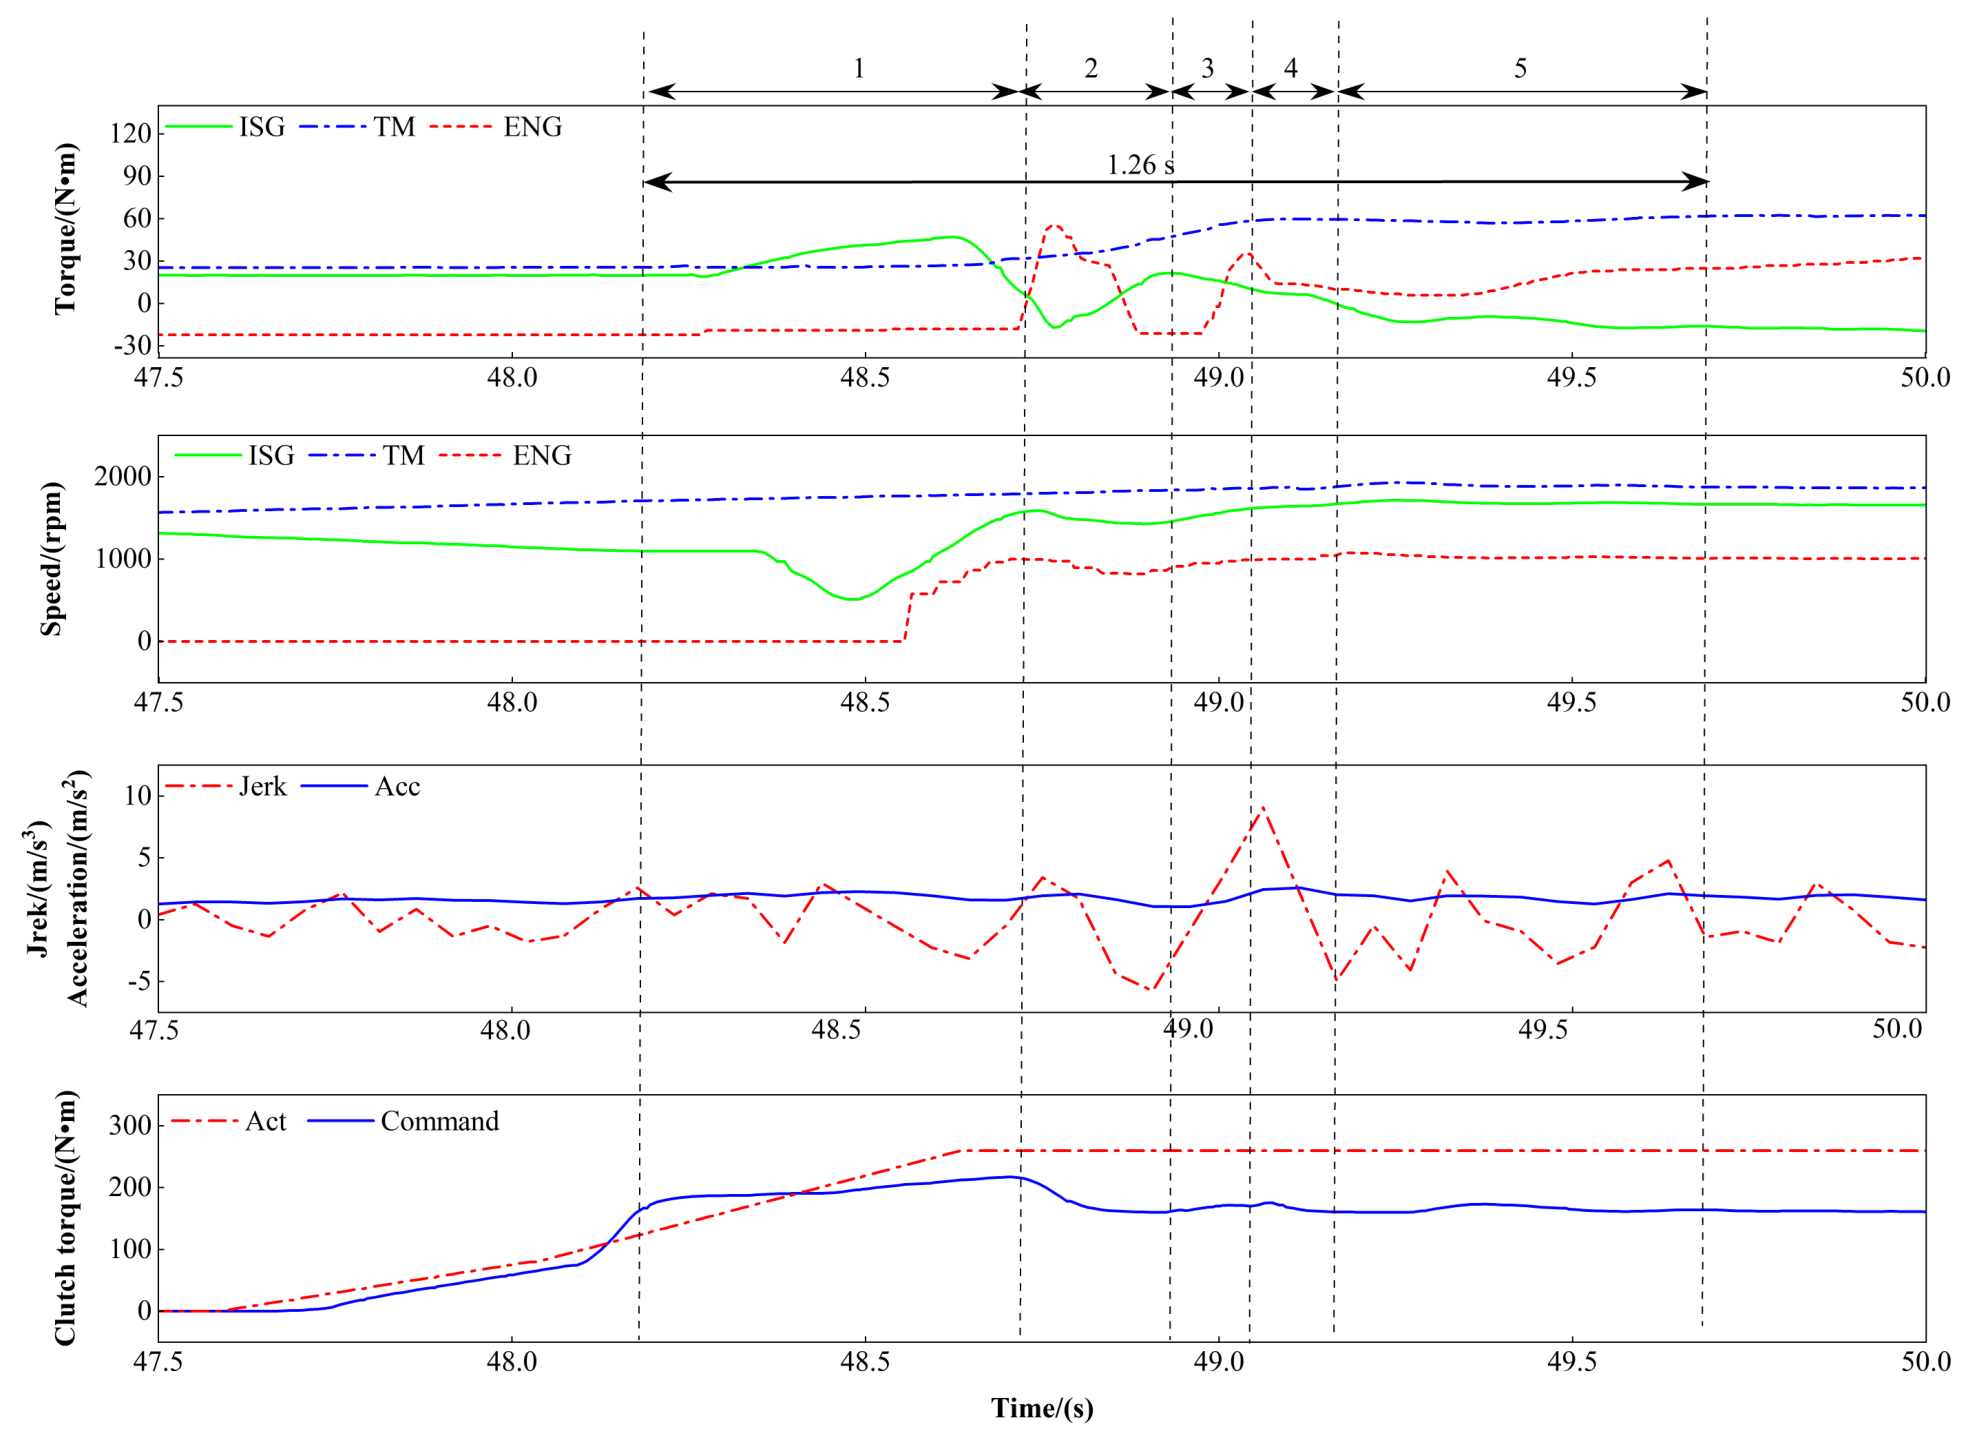Select phase label 4 at the top
This screenshot has width=1970, height=1435.
1291,68
